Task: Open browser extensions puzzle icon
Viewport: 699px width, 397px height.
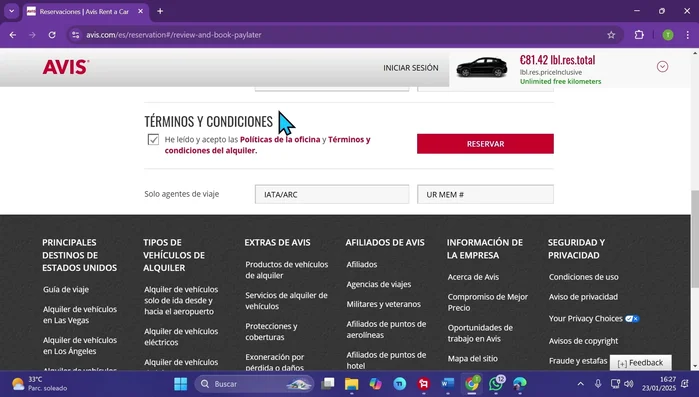Action: point(639,35)
